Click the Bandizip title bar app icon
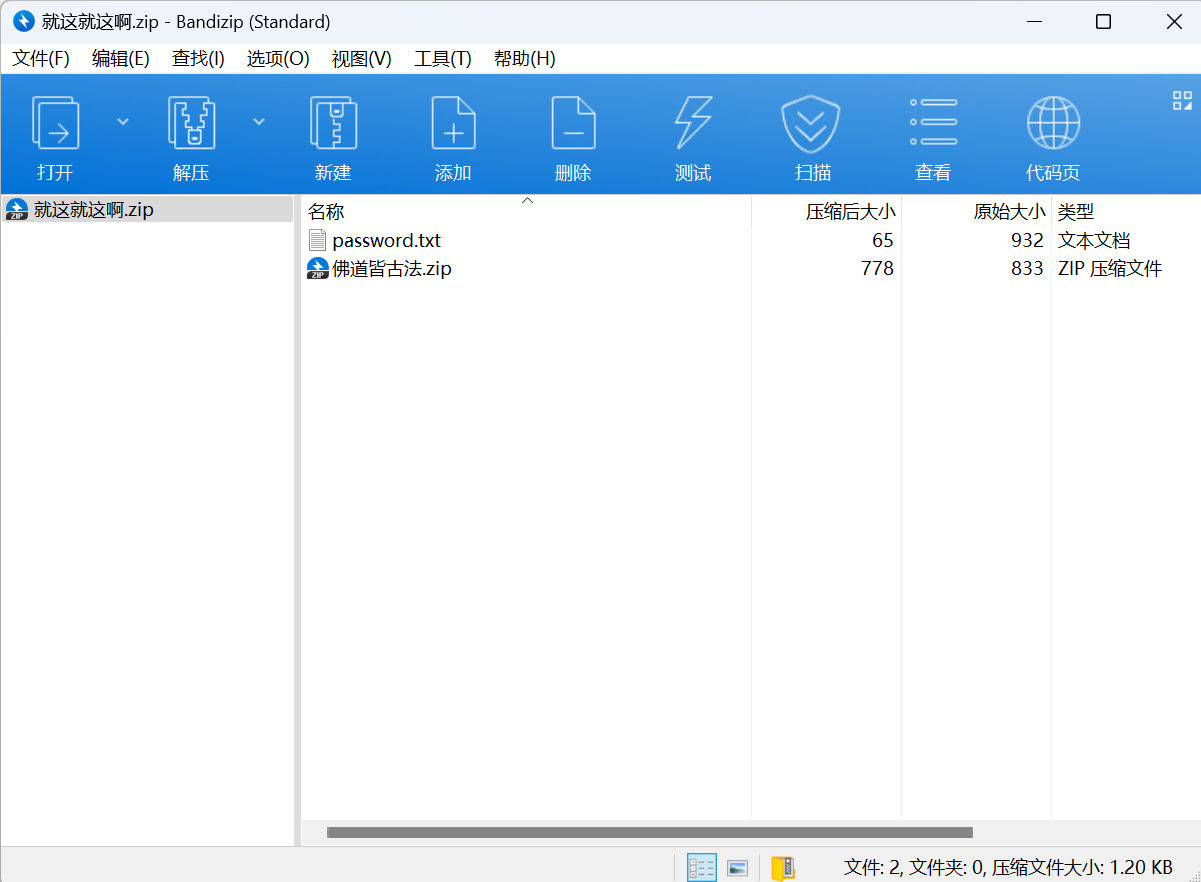The image size is (1201, 882). pos(23,21)
